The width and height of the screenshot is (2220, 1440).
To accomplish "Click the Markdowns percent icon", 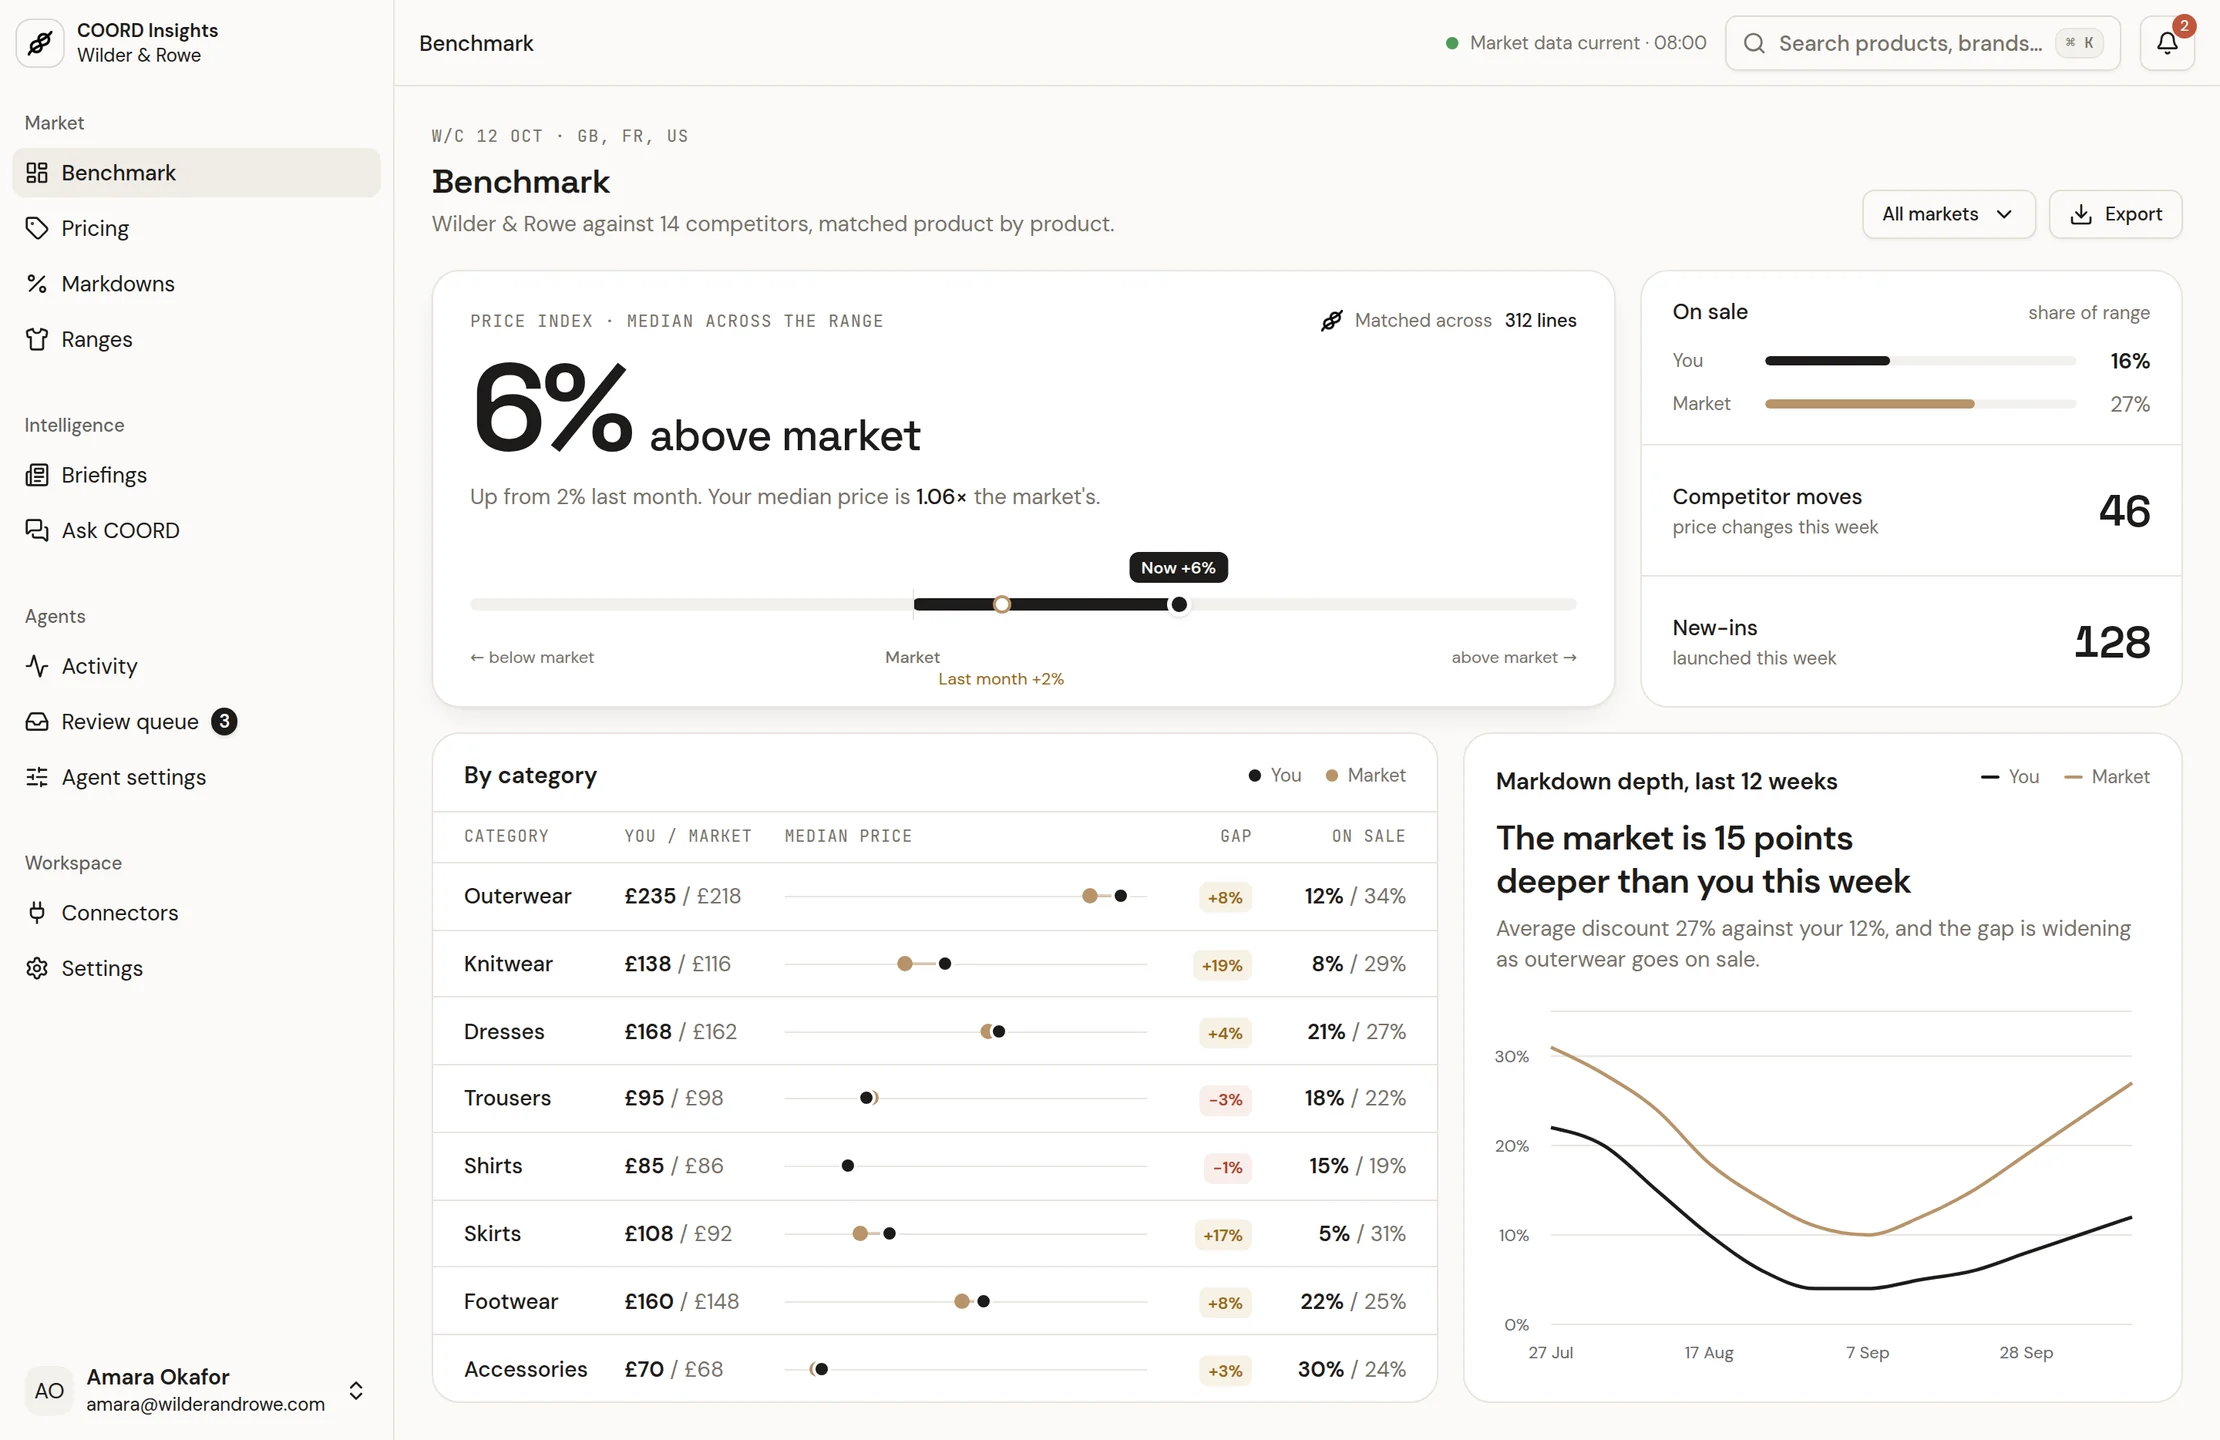I will pyautogui.click(x=37, y=284).
